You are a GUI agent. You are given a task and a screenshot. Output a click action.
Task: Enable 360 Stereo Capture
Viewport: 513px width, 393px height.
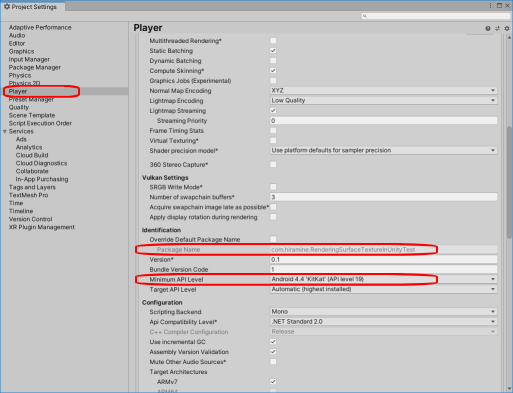[x=273, y=164]
